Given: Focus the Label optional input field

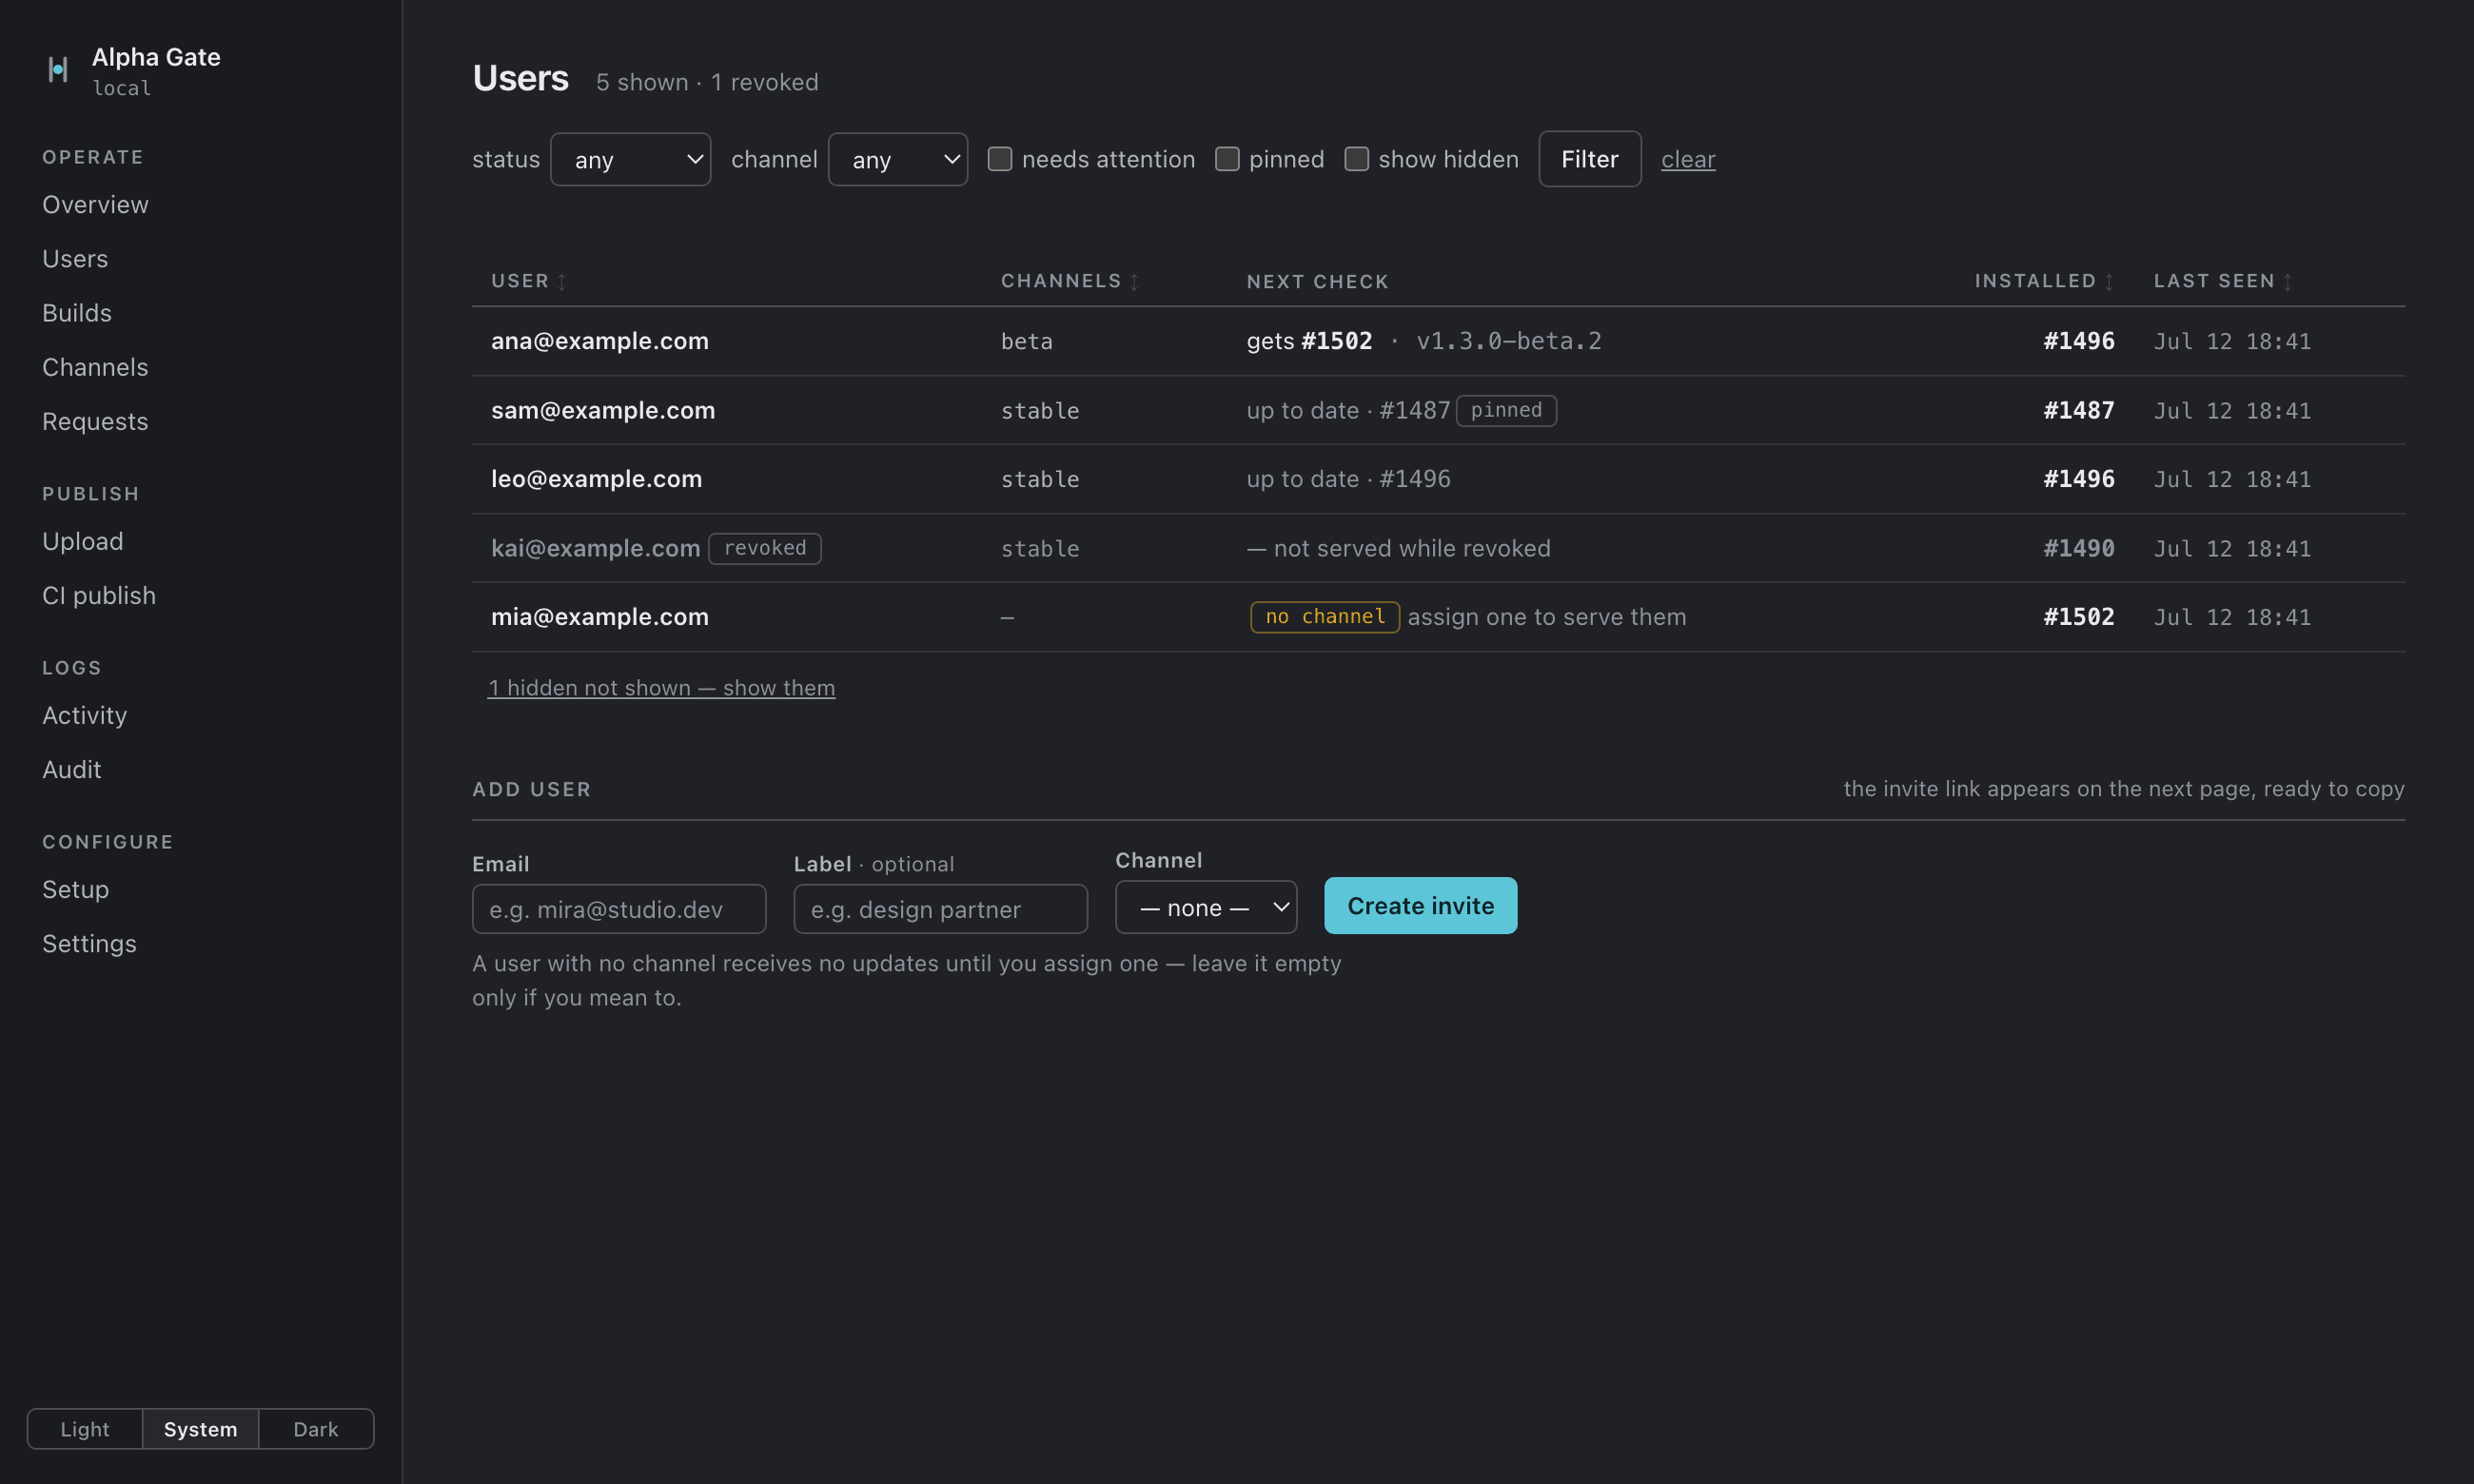Looking at the screenshot, I should (x=940, y=909).
